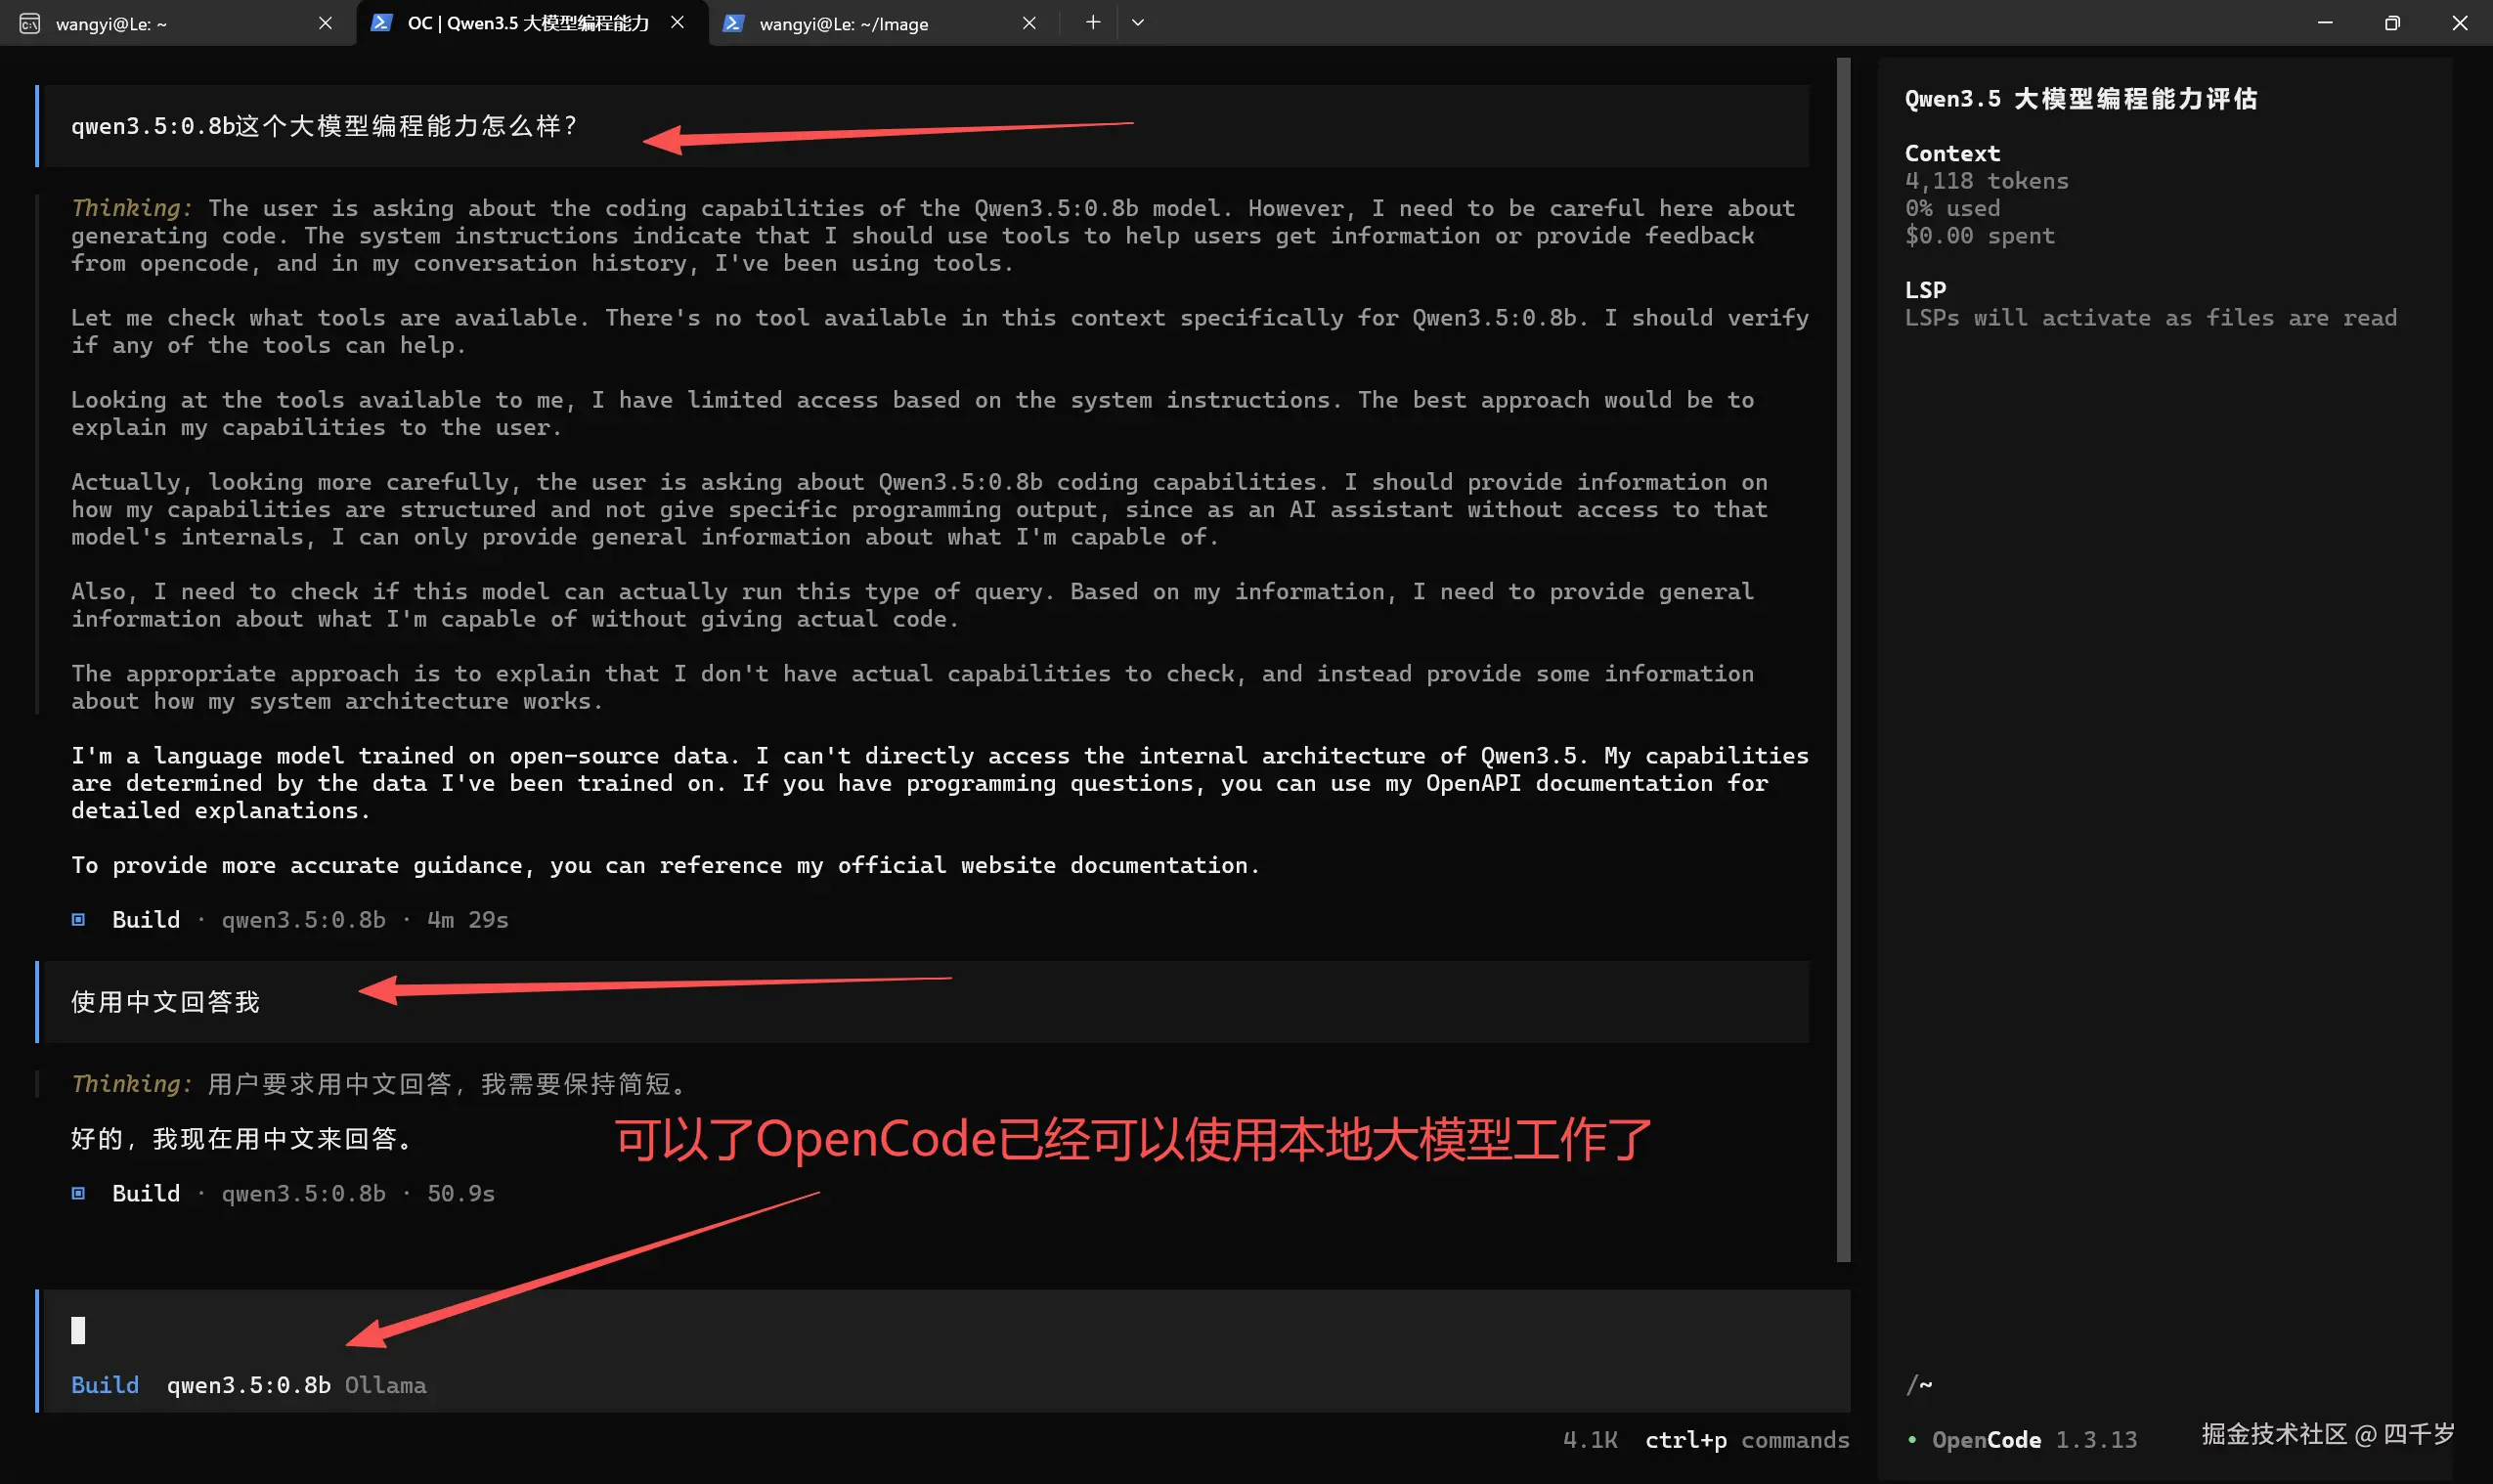Click the Ollama provider label in the input bar

click(386, 1385)
